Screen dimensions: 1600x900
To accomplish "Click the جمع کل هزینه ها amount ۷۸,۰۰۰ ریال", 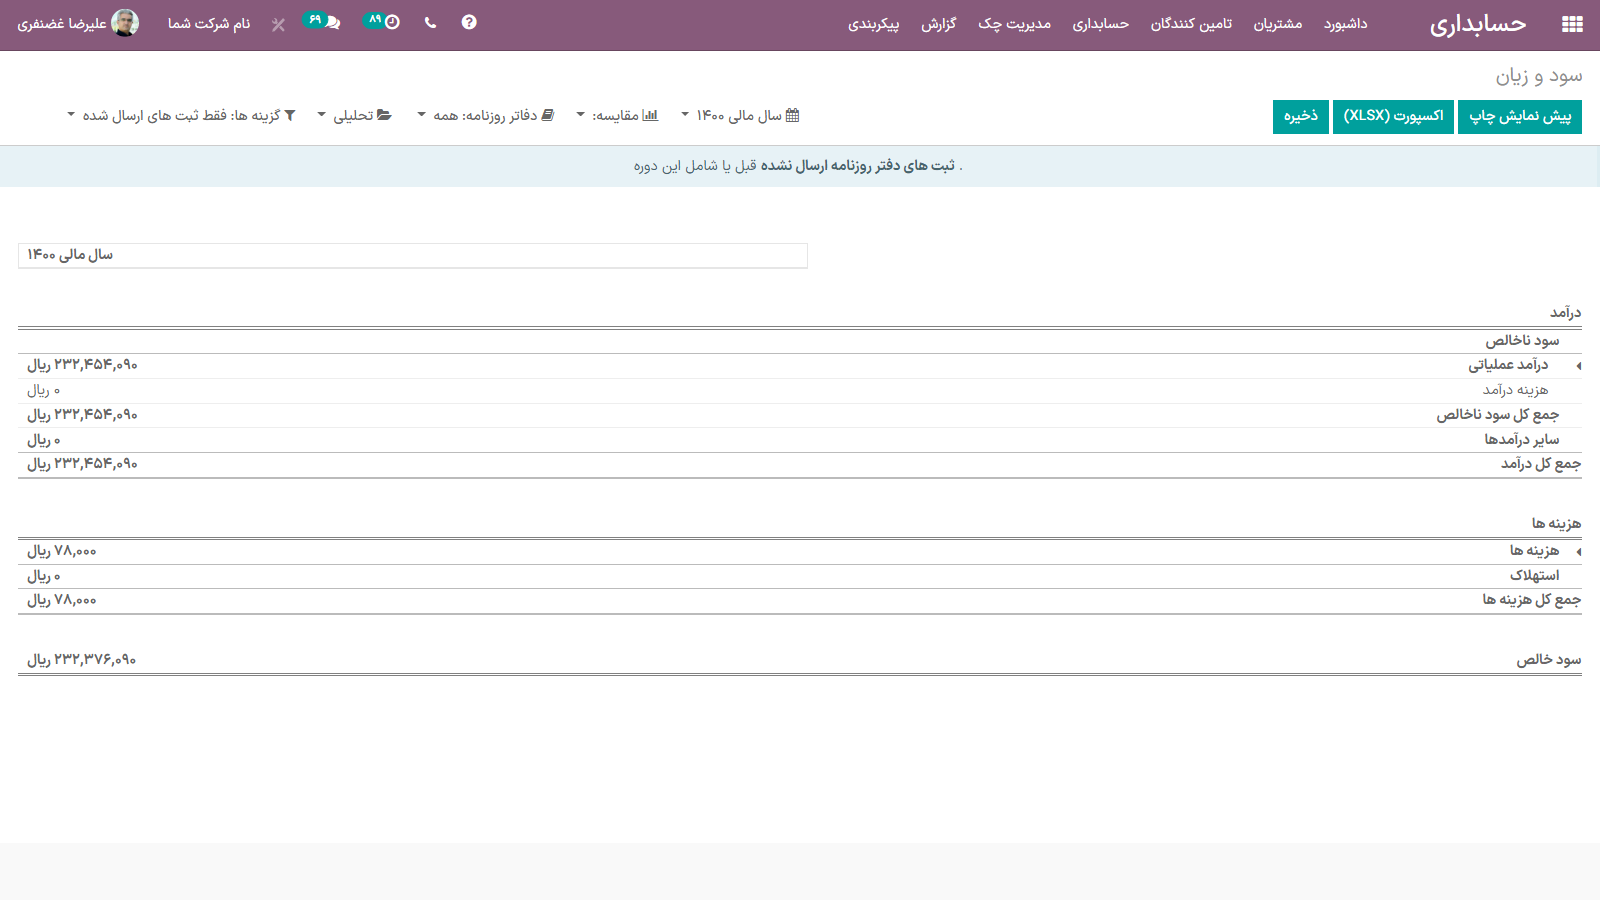I will (x=62, y=600).
